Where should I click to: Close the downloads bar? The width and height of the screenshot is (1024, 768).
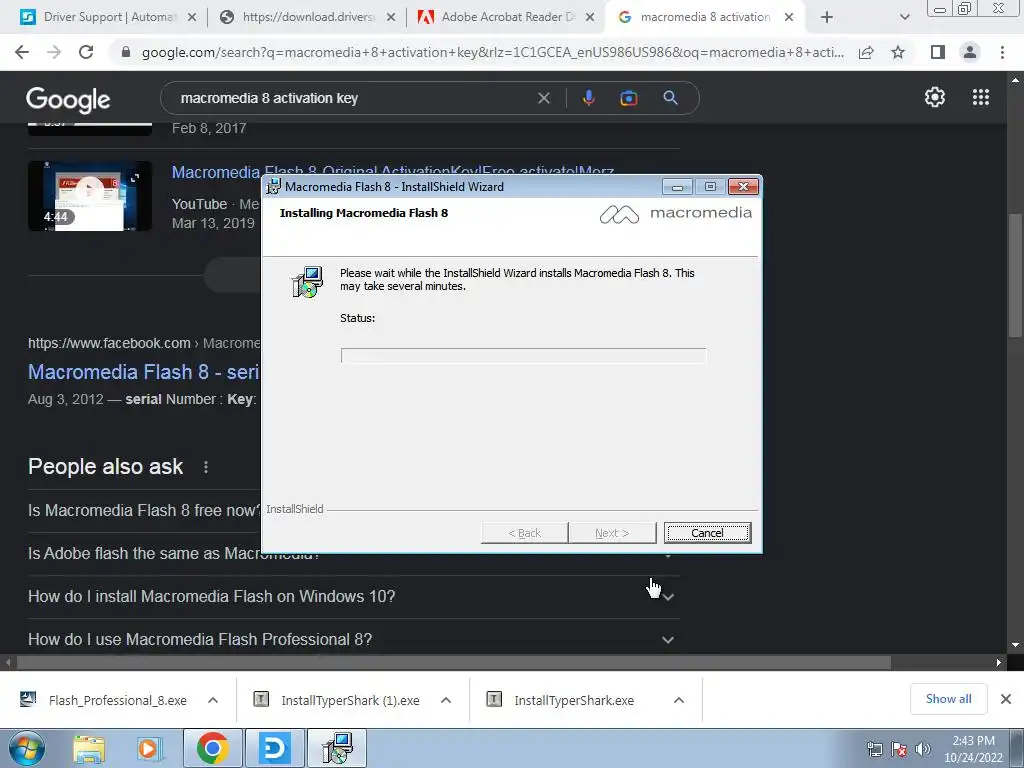point(1006,699)
